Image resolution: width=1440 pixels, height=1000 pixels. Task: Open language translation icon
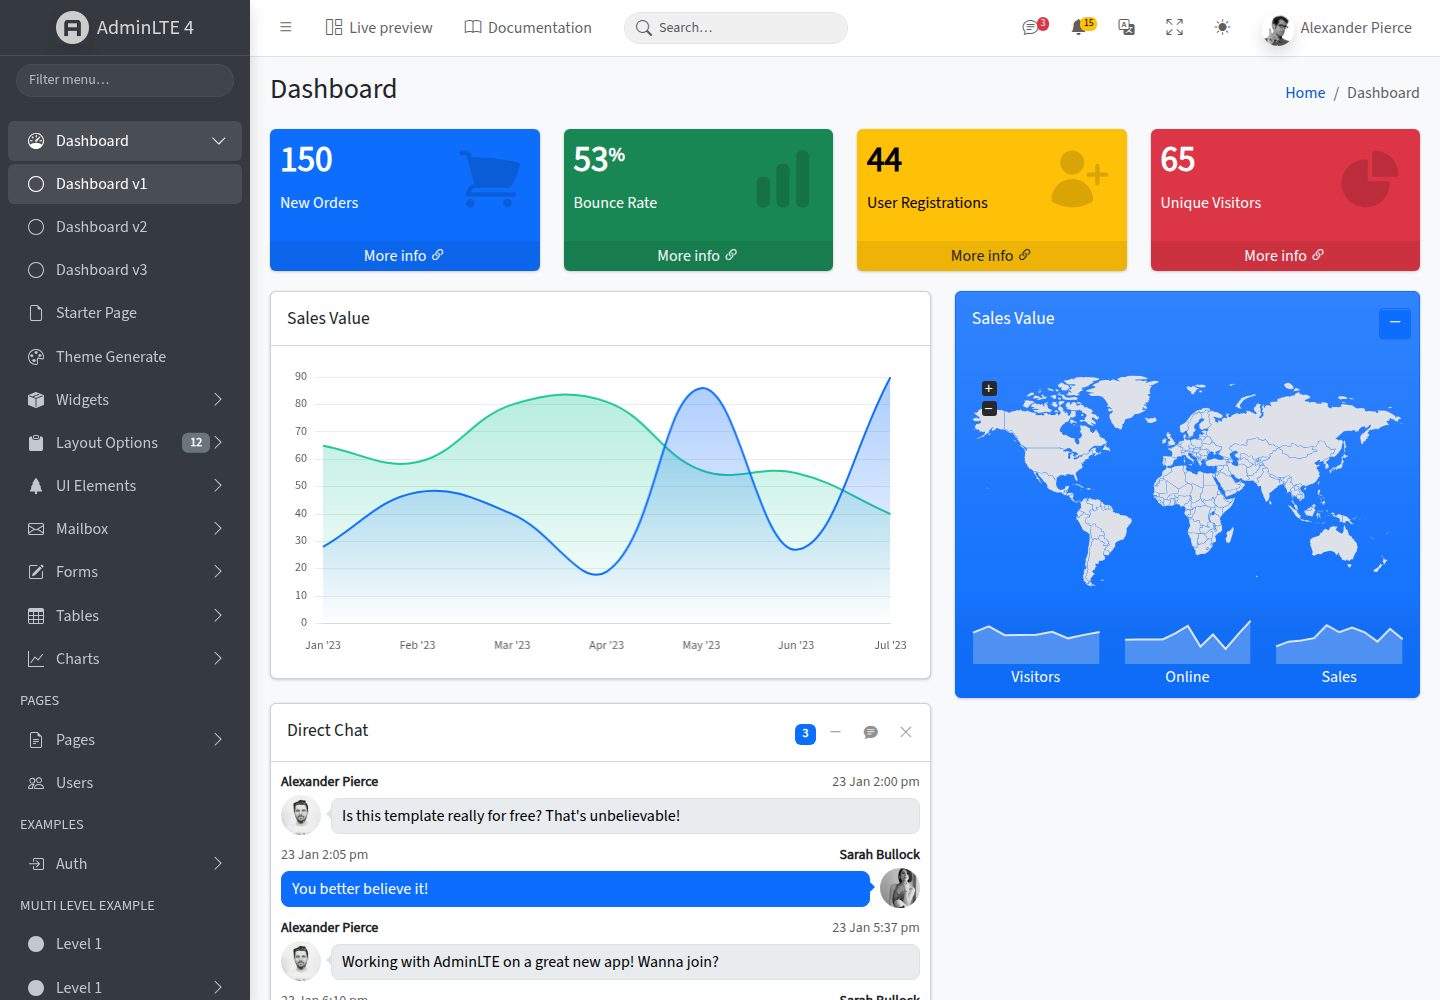(1126, 27)
